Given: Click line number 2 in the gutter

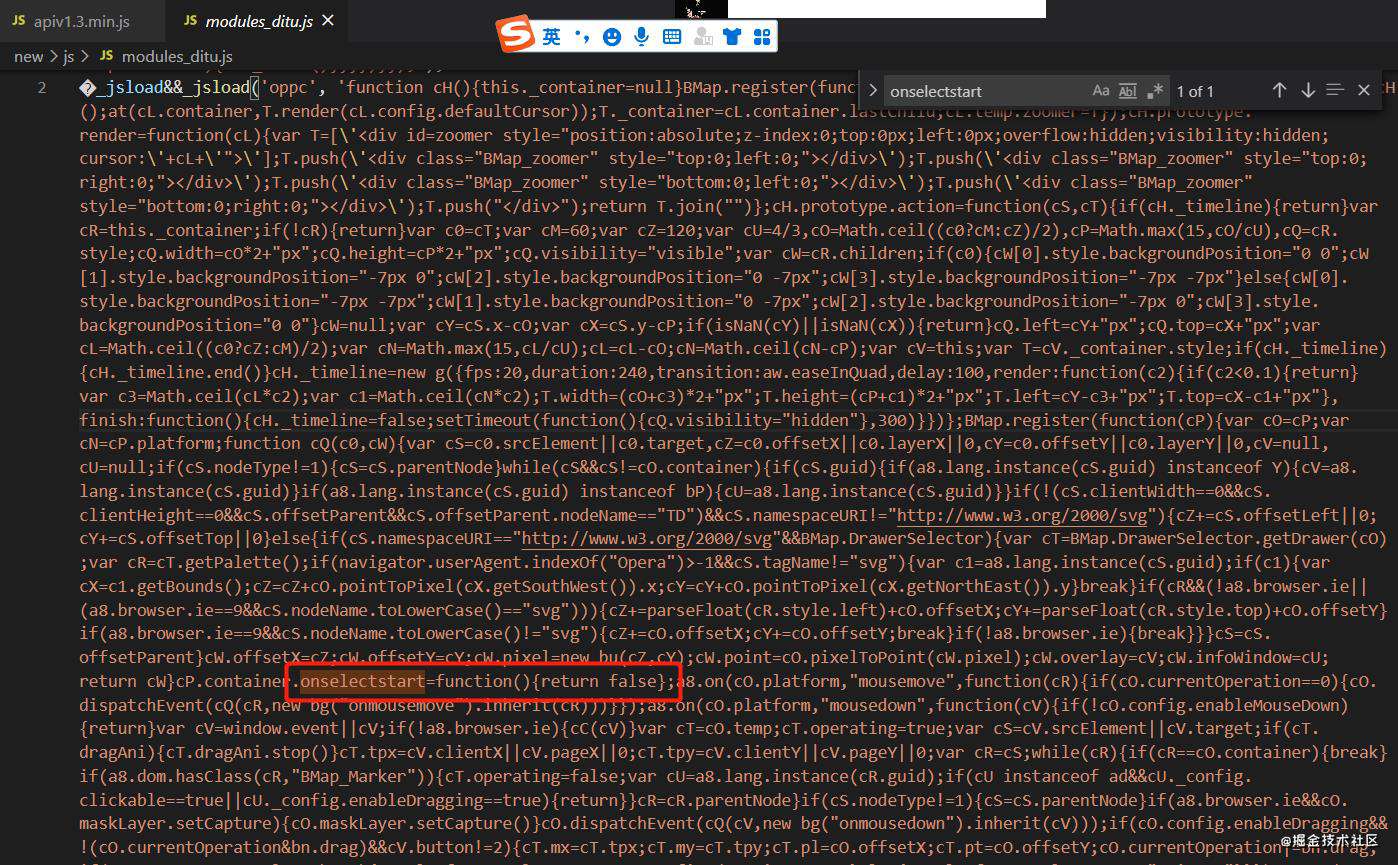Looking at the screenshot, I should click(42, 87).
